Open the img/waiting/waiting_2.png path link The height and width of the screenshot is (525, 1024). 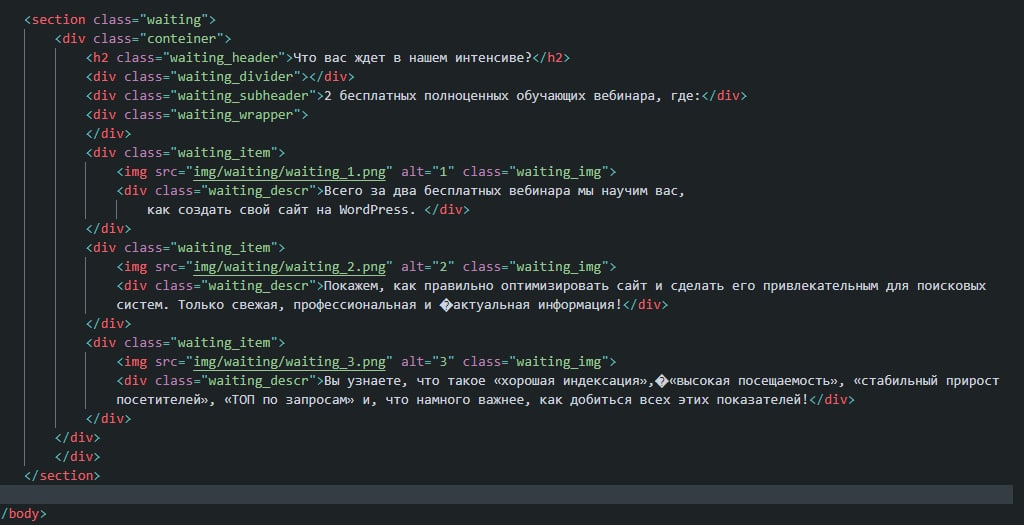pos(290,266)
